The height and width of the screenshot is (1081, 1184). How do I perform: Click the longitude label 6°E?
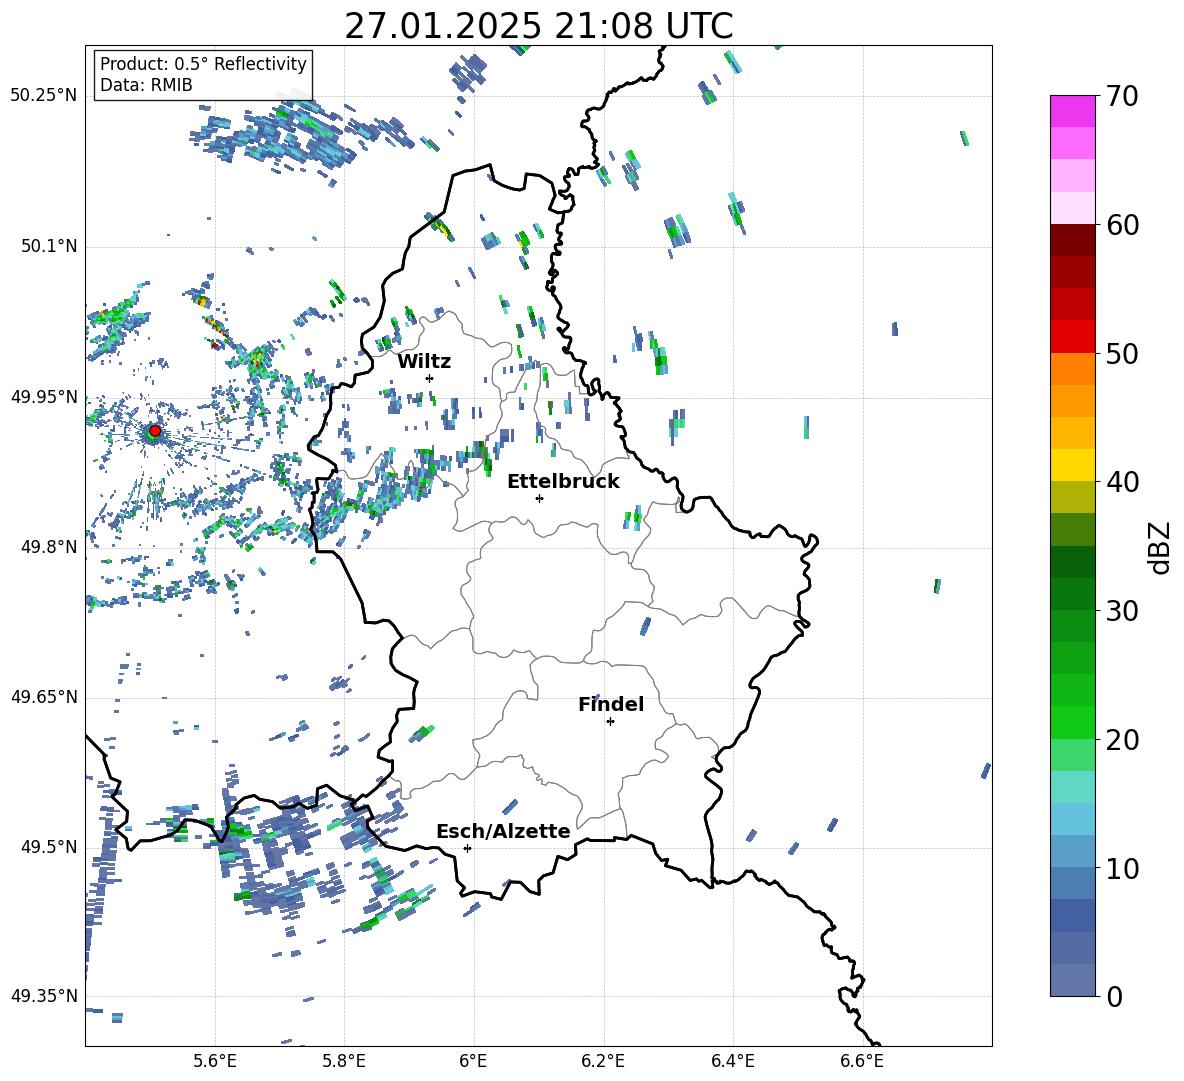pos(473,1062)
